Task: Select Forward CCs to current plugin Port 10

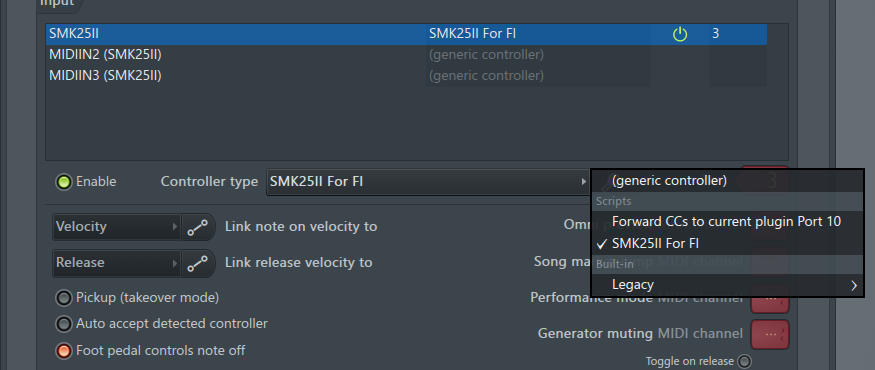Action: pyautogui.click(x=728, y=222)
